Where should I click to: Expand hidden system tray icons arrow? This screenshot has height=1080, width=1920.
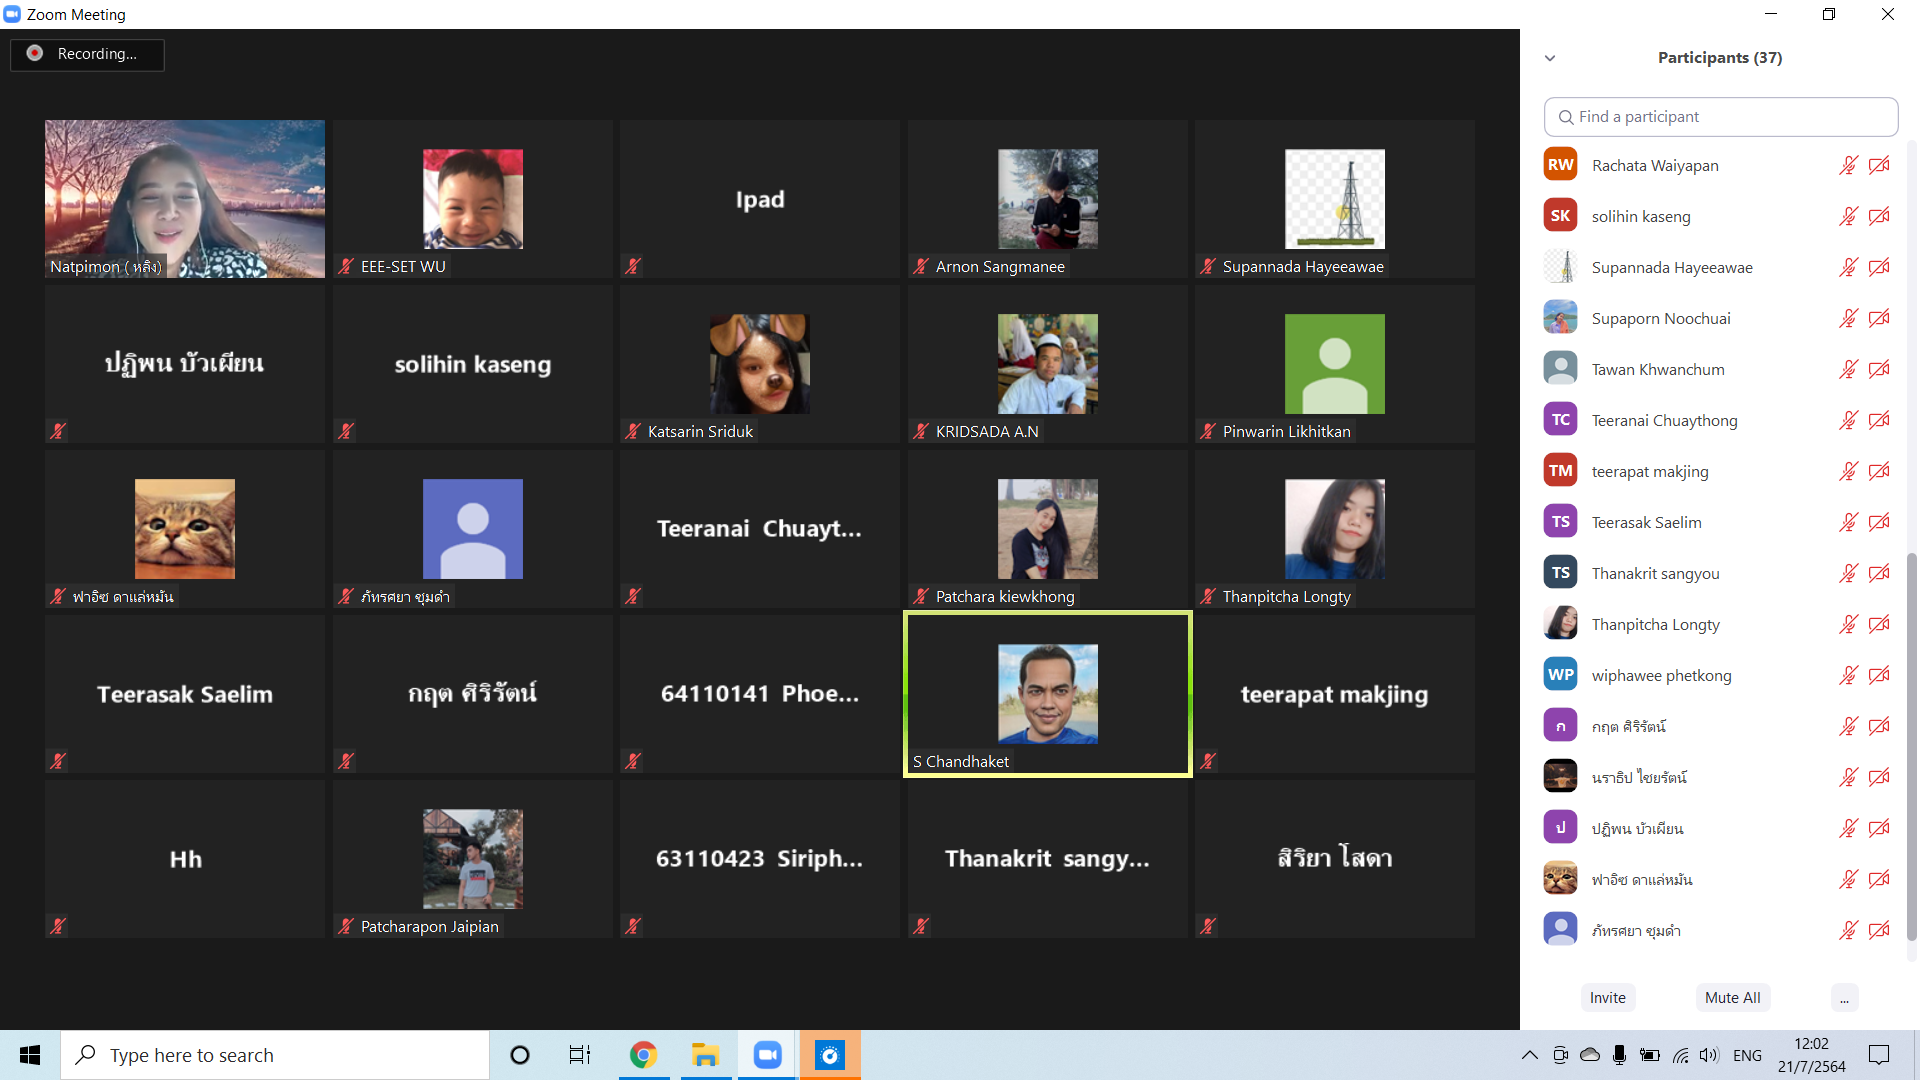[x=1529, y=1055]
